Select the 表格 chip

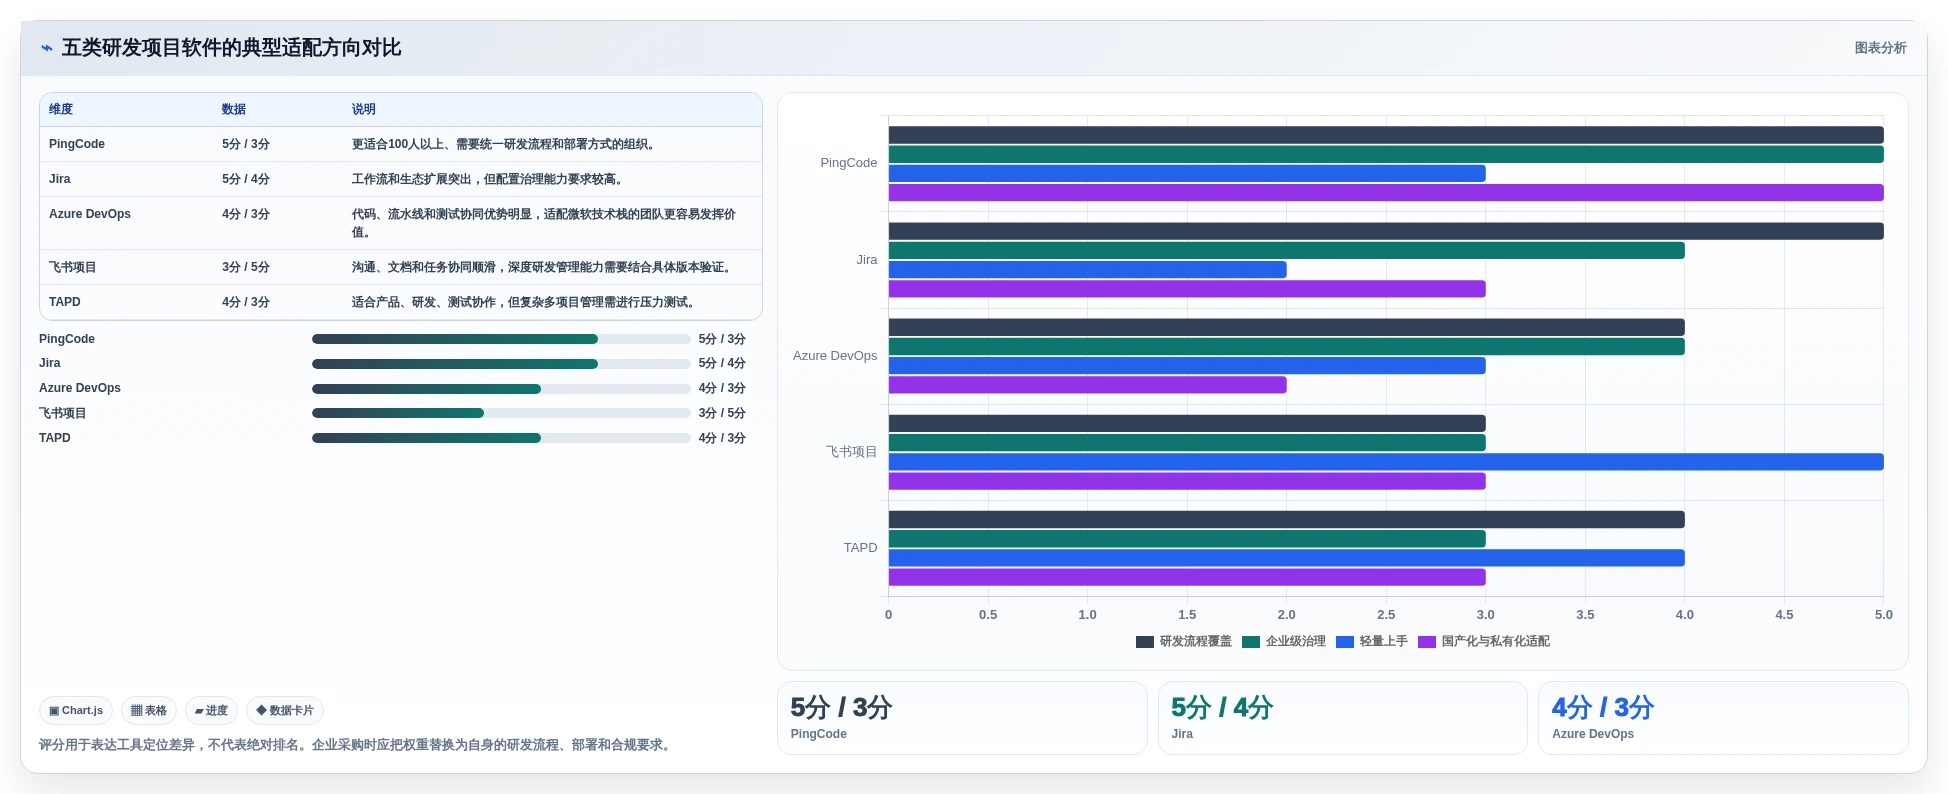click(149, 711)
